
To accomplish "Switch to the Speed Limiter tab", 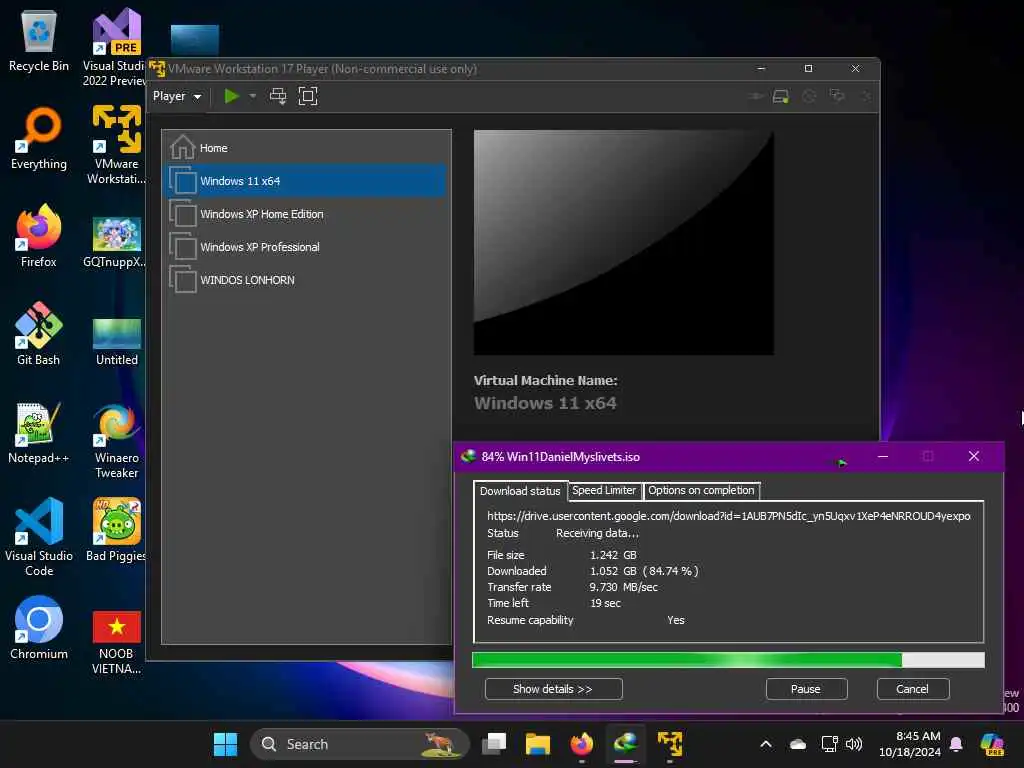I will (604, 490).
